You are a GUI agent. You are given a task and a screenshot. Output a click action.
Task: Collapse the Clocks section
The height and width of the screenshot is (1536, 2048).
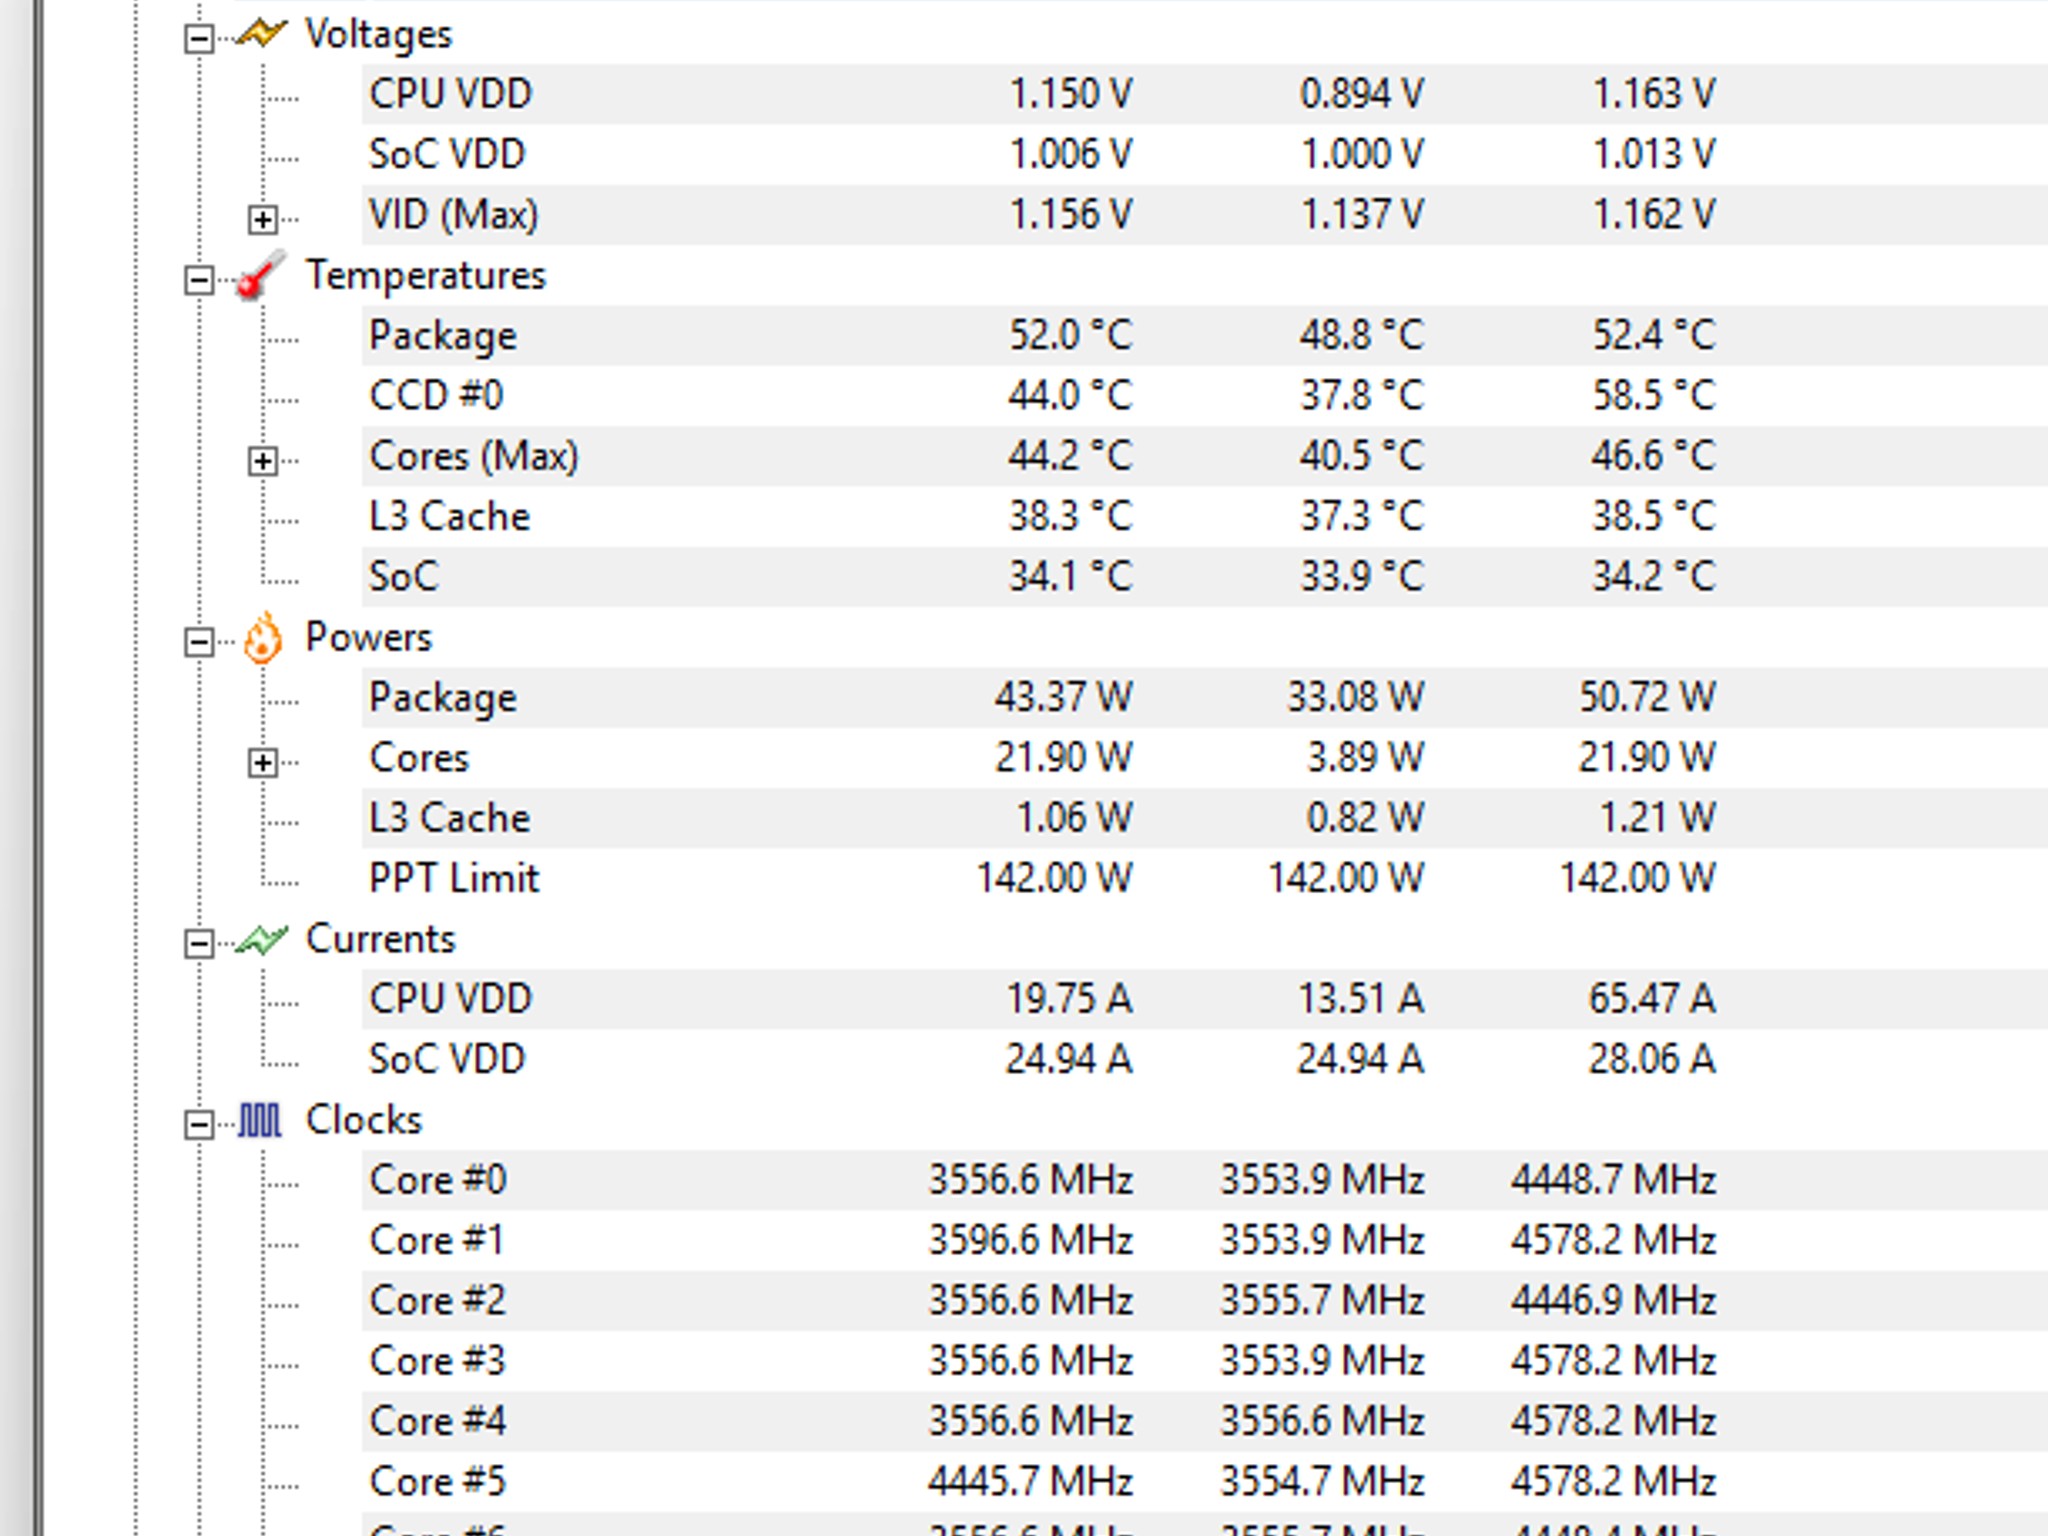click(199, 1125)
